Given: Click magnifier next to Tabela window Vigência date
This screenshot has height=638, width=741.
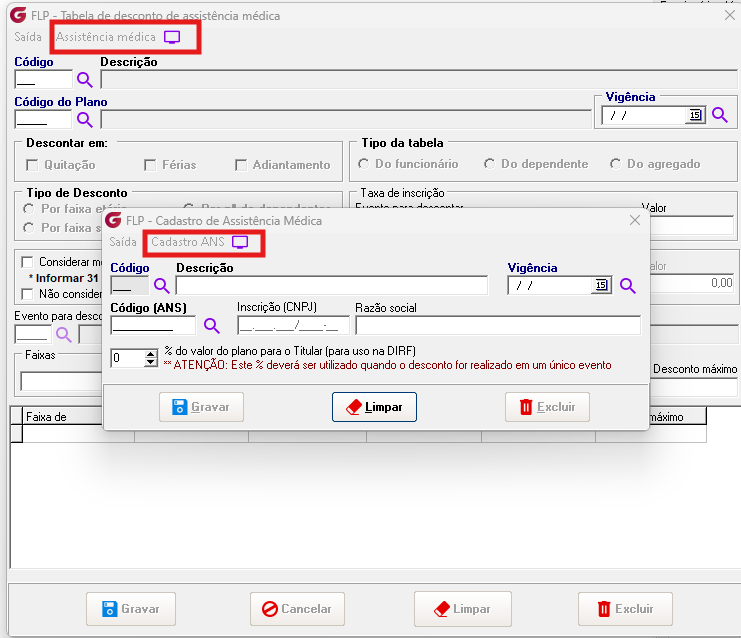Looking at the screenshot, I should coord(720,114).
